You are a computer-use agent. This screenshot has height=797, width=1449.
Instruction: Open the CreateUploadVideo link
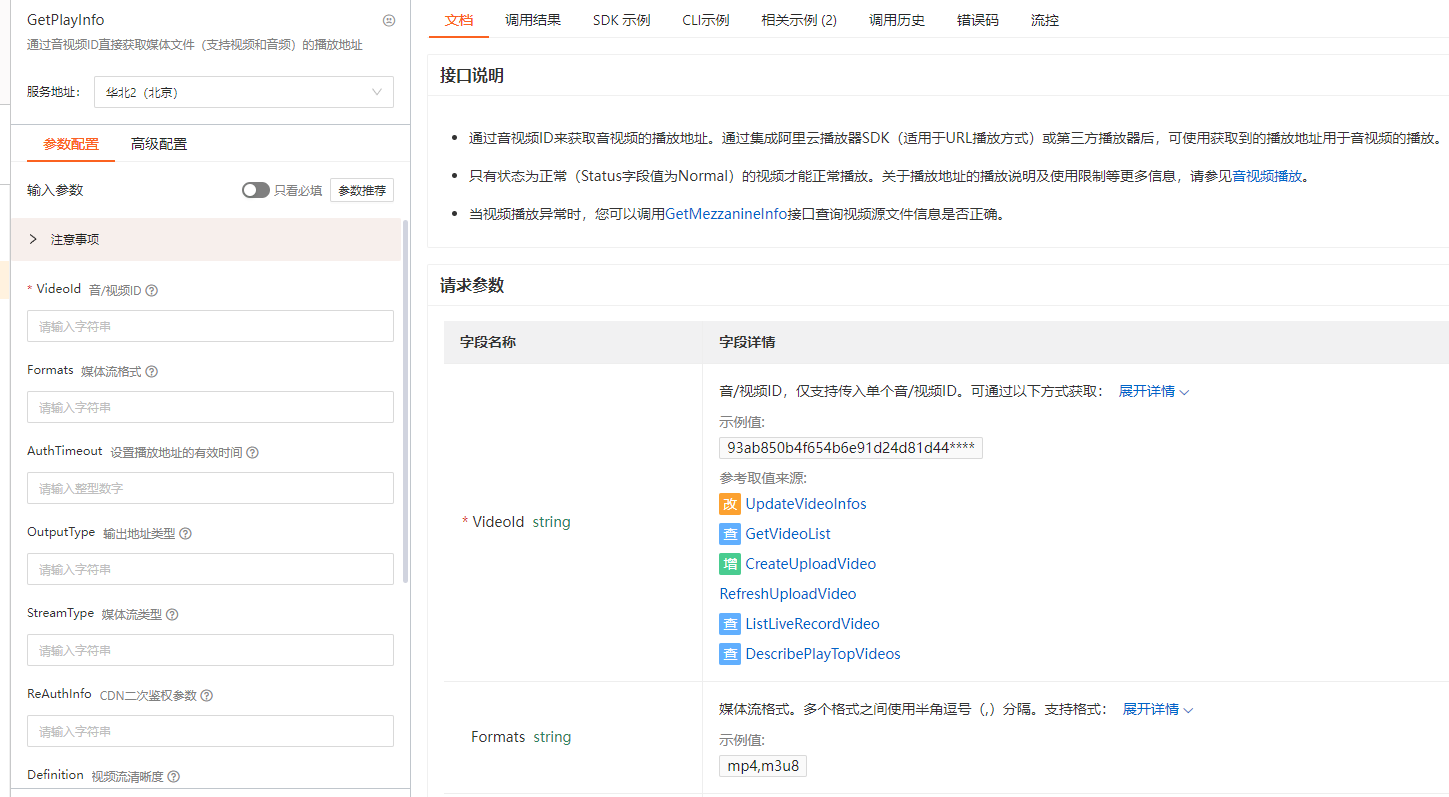811,564
